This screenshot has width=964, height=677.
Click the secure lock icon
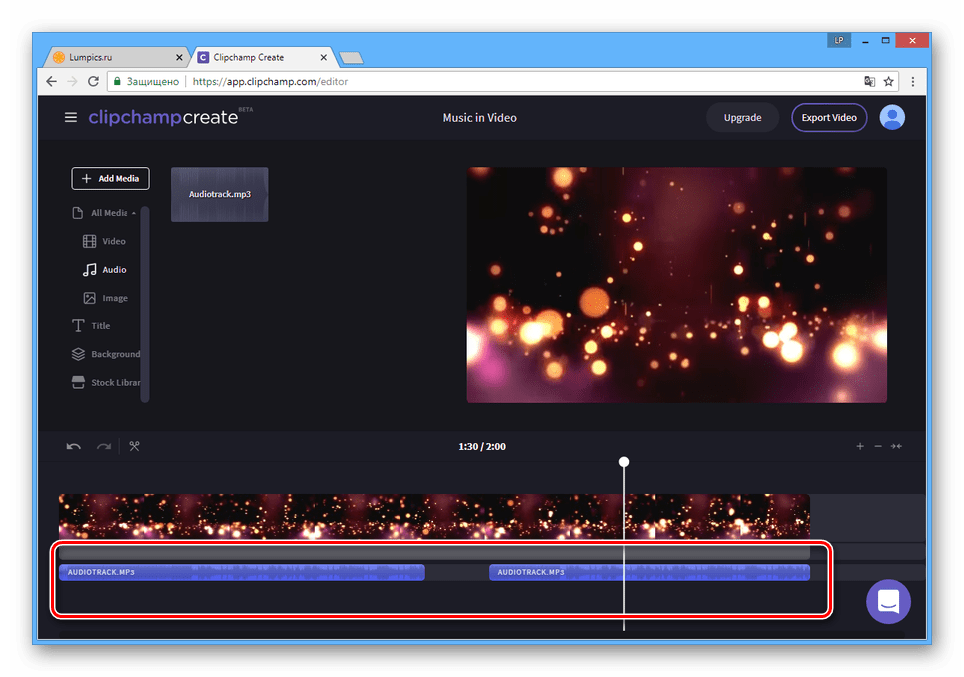[x=117, y=81]
